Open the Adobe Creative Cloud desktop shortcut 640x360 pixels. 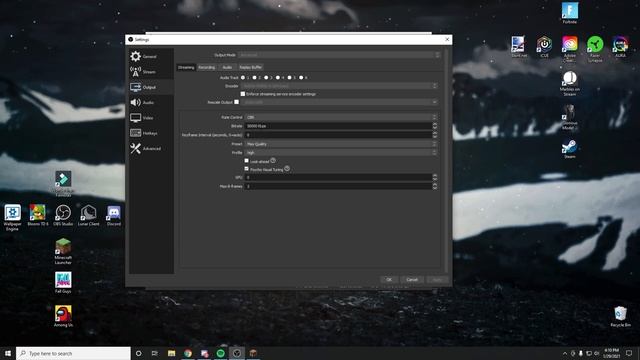[x=569, y=49]
